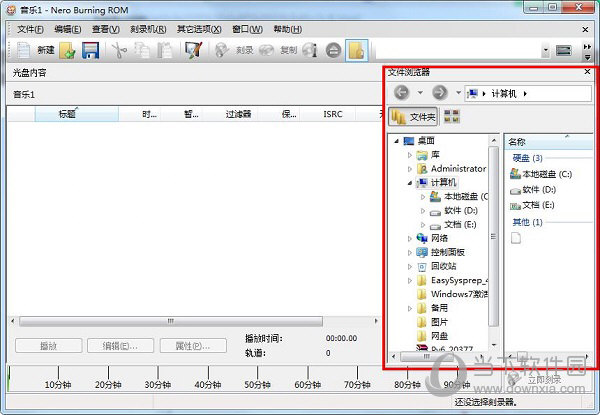Open the cover designer icon with the brush
The image size is (600, 415).
(193, 50)
